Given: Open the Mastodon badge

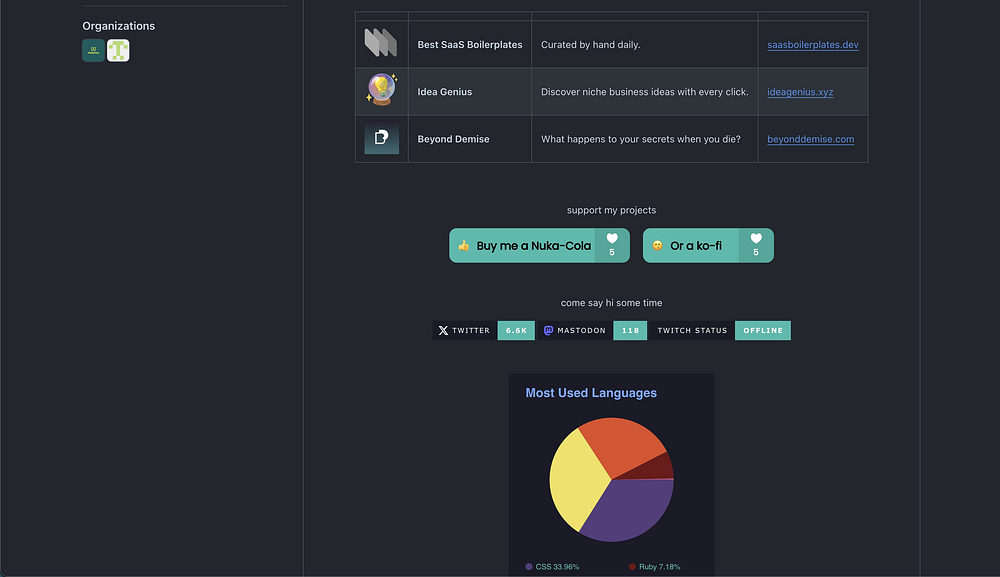Looking at the screenshot, I should (592, 330).
